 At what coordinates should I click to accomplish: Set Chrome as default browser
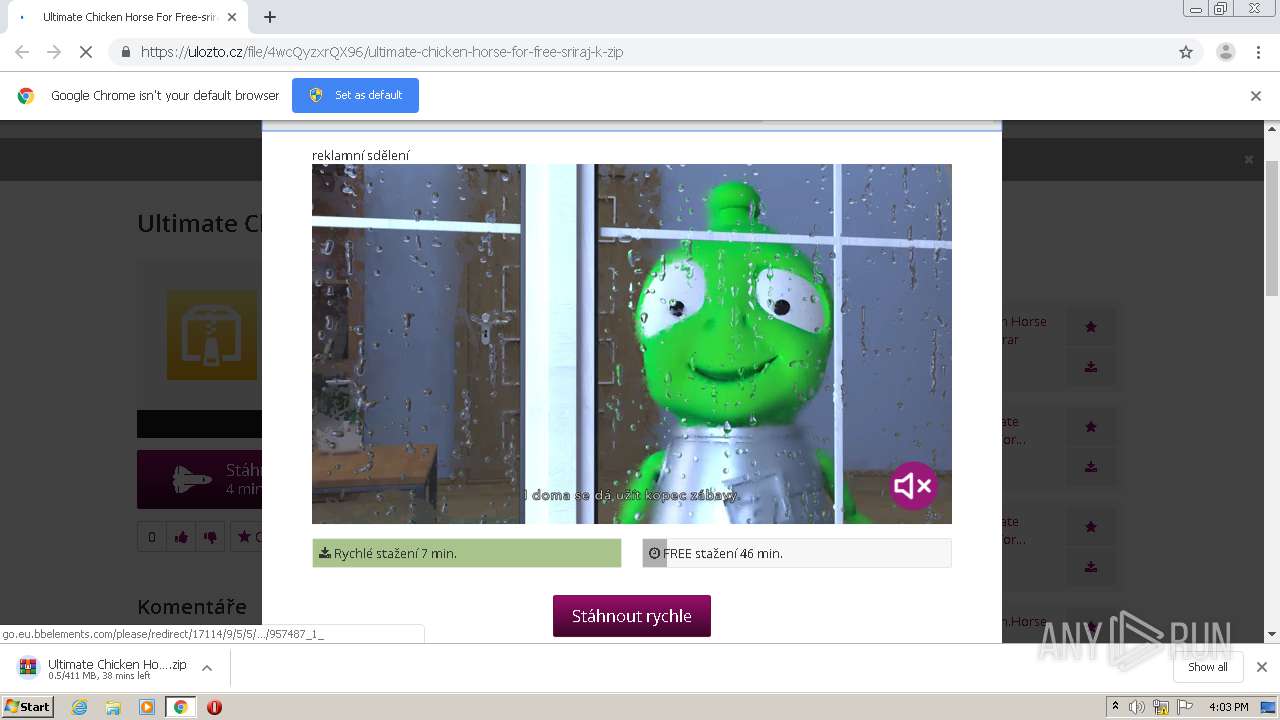pos(355,95)
